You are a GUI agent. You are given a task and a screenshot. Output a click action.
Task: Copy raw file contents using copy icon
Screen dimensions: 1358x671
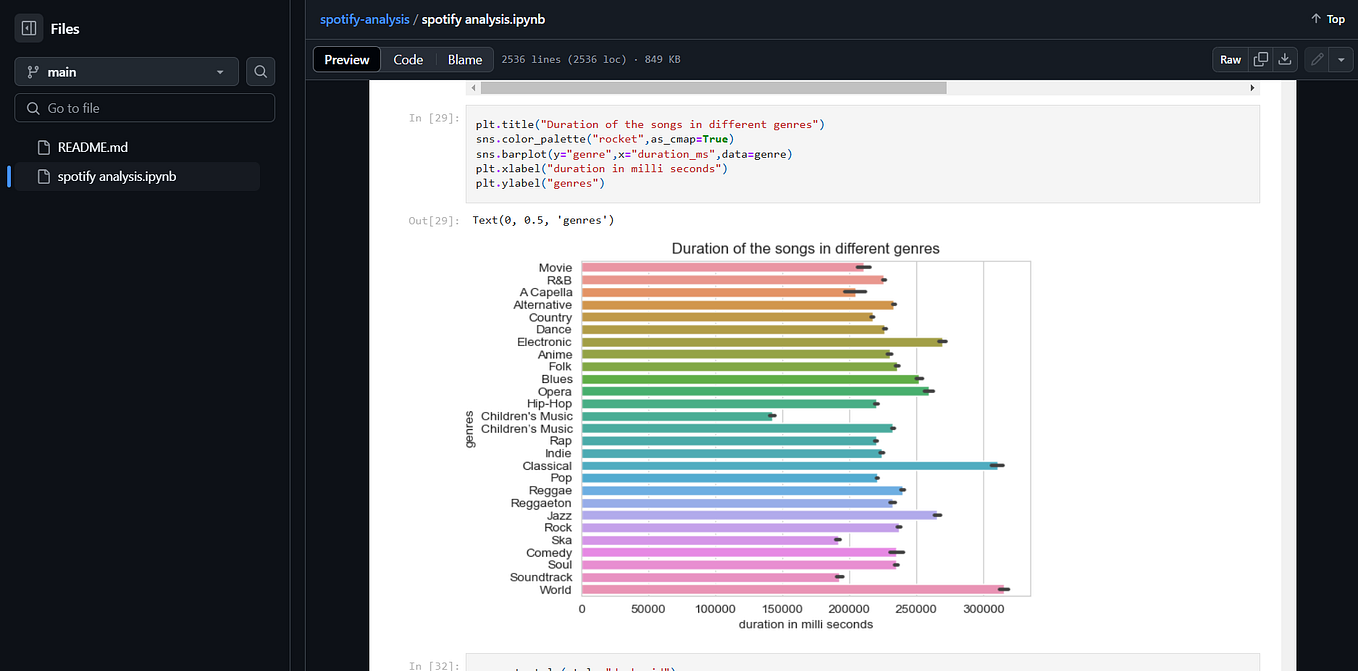pyautogui.click(x=1261, y=59)
